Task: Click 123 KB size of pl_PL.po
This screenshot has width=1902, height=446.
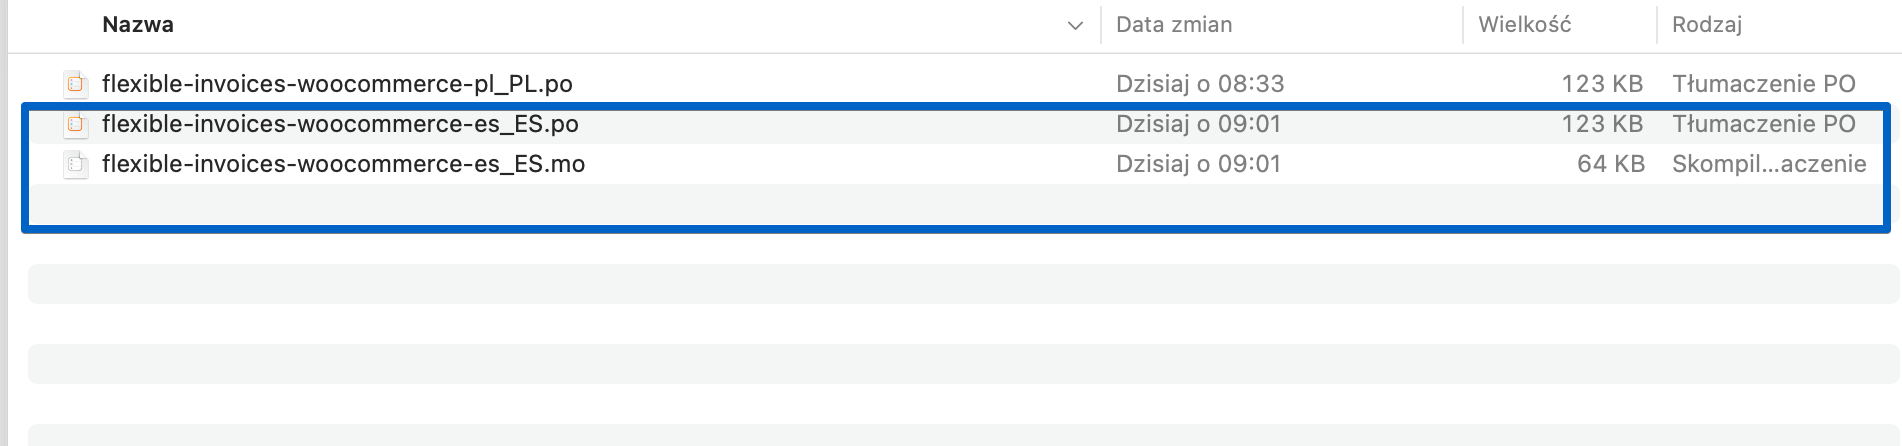Action: tap(1602, 84)
